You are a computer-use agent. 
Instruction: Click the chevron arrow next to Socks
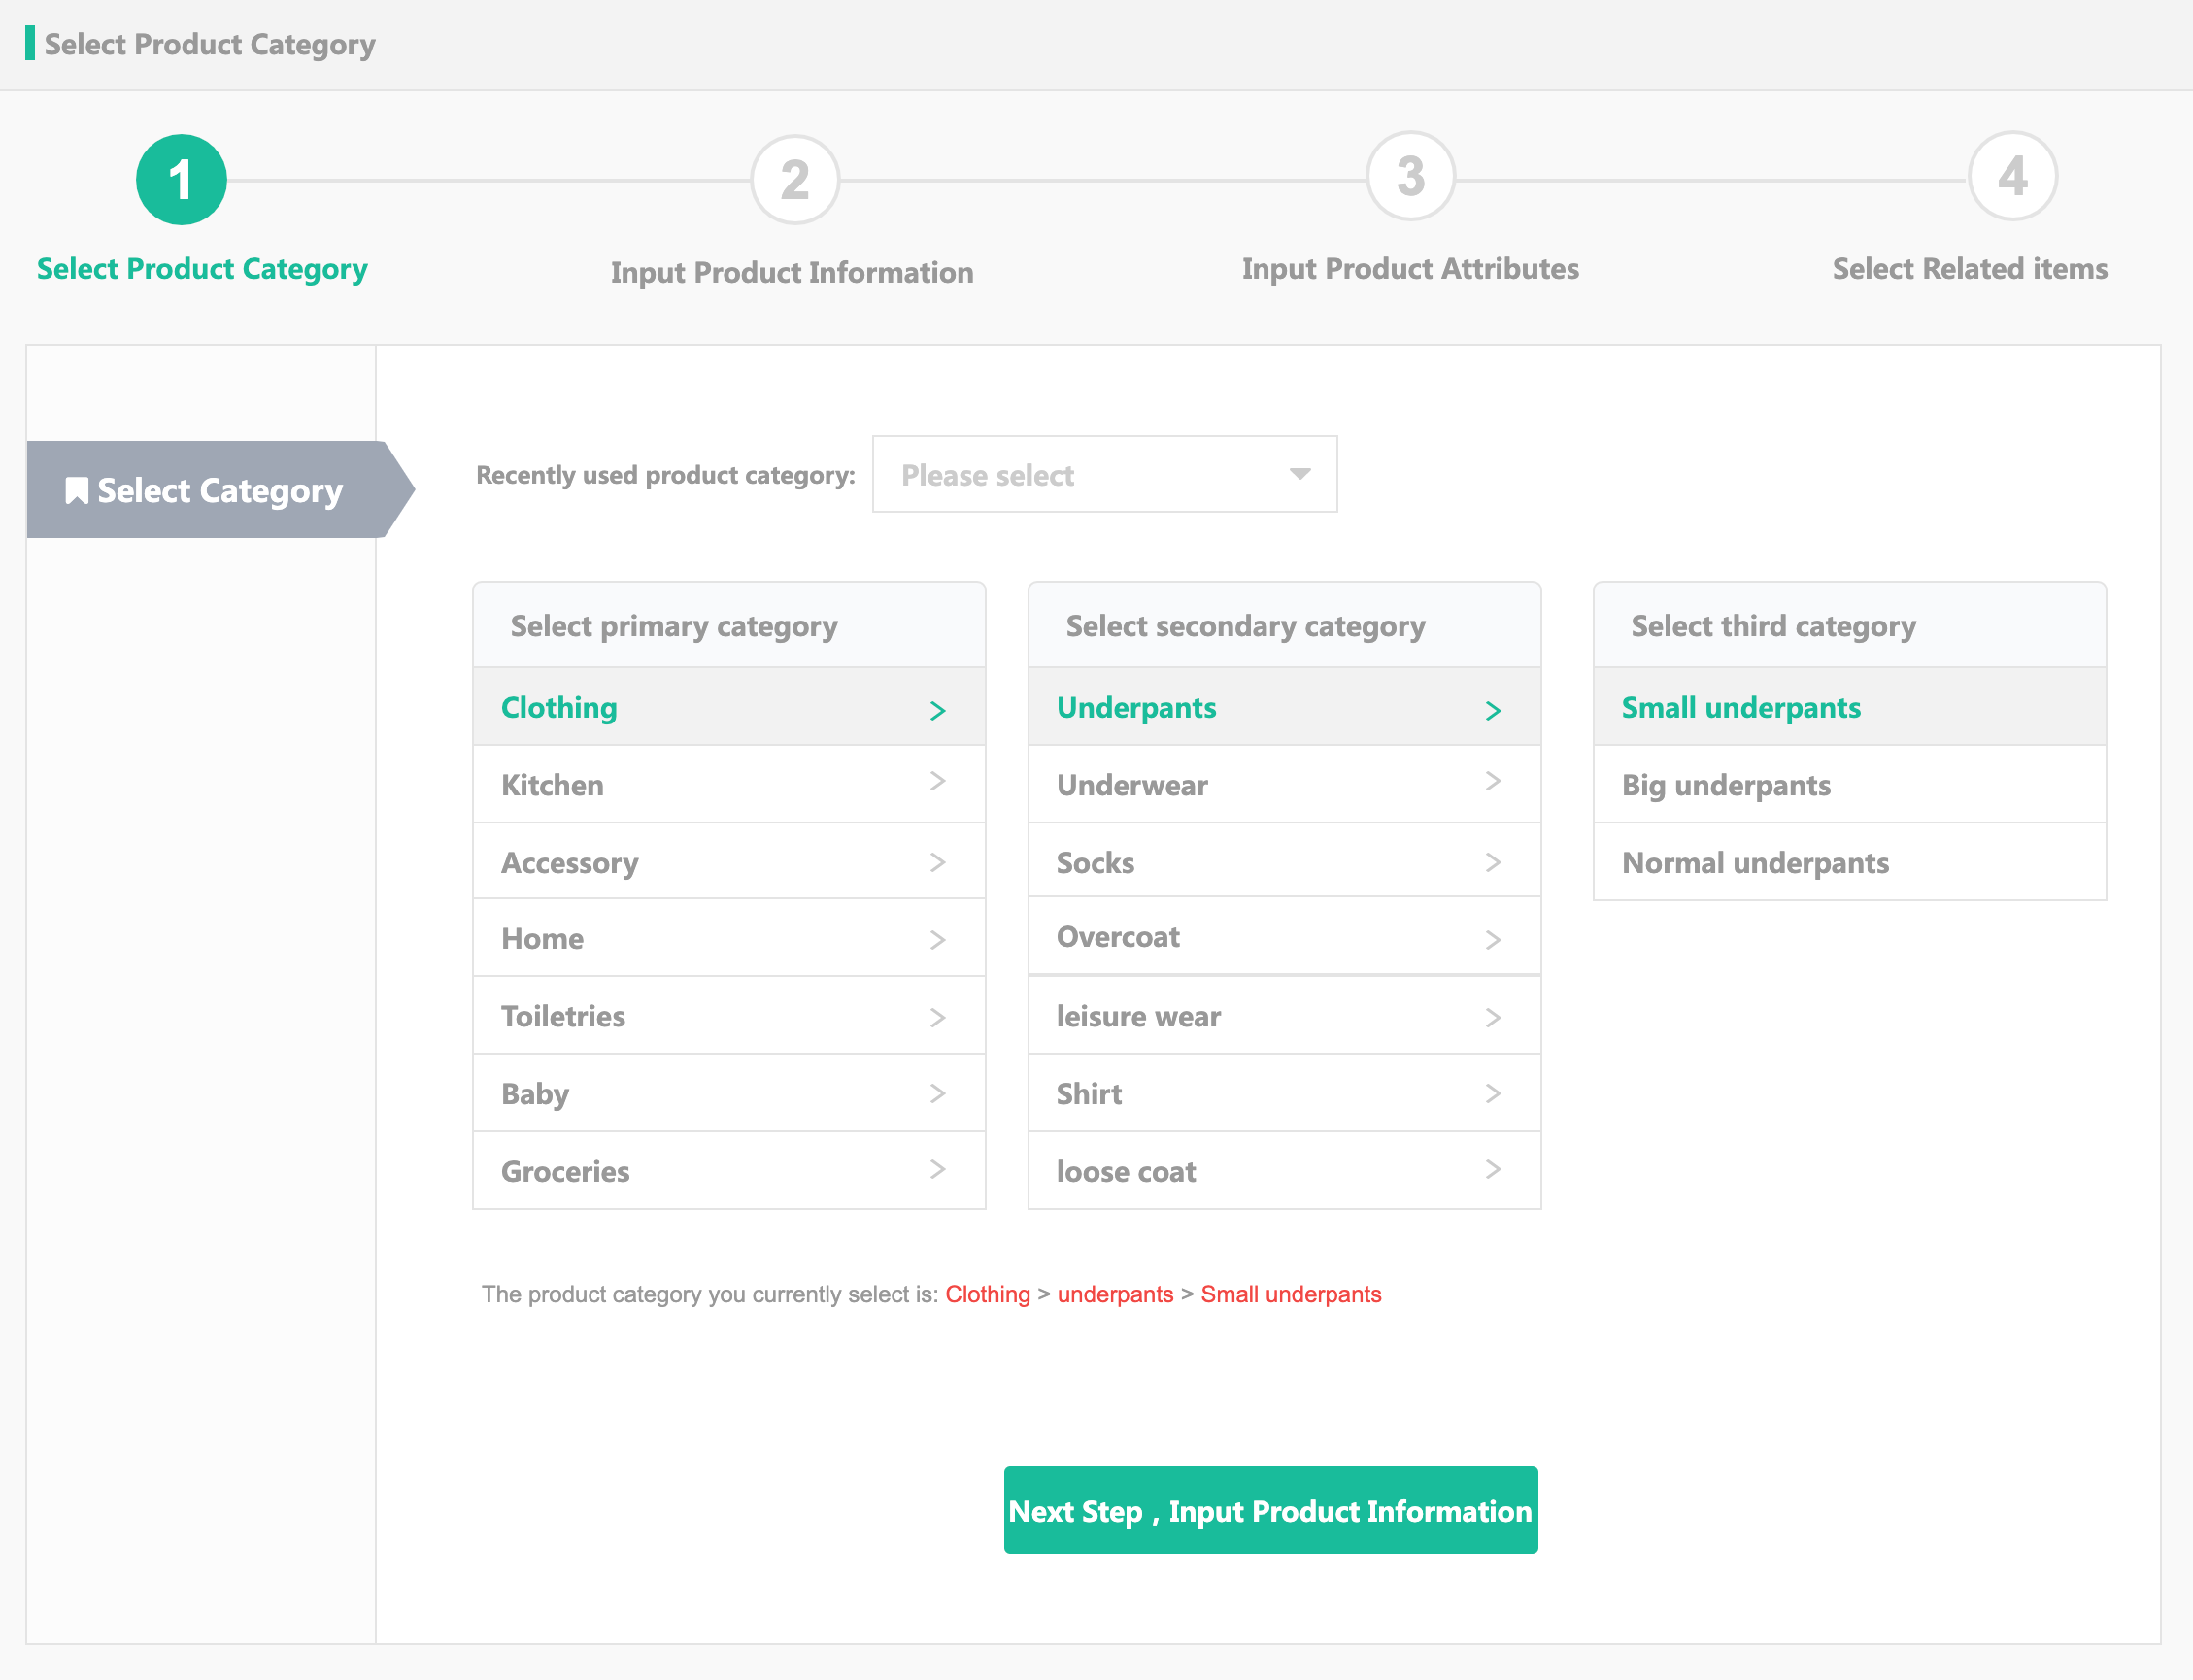pos(1493,862)
